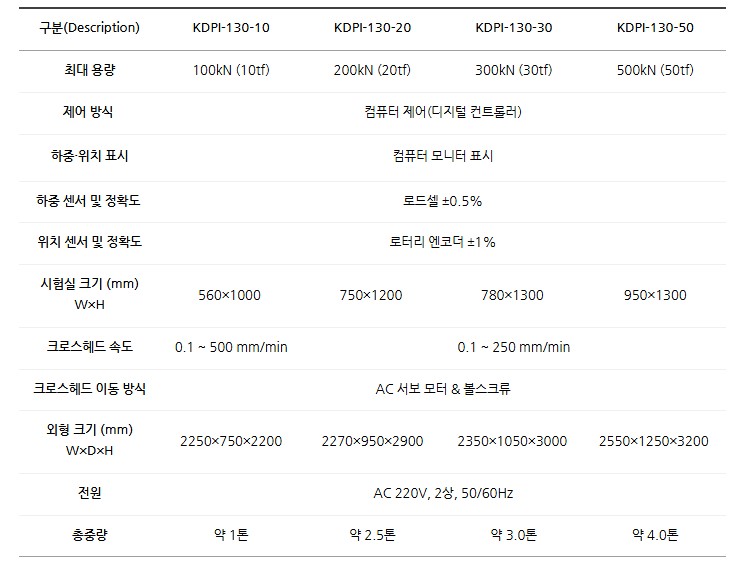733x565 pixels.
Task: Click the KDPI-130-30 column heading
Action: pos(514,27)
